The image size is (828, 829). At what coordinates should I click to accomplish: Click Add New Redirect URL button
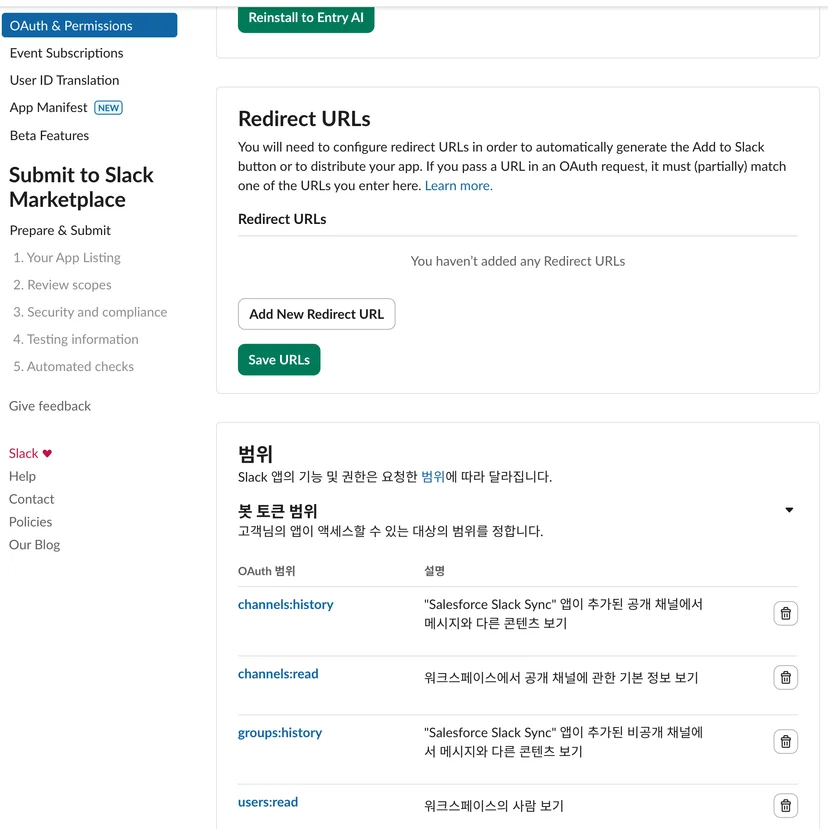click(x=316, y=314)
